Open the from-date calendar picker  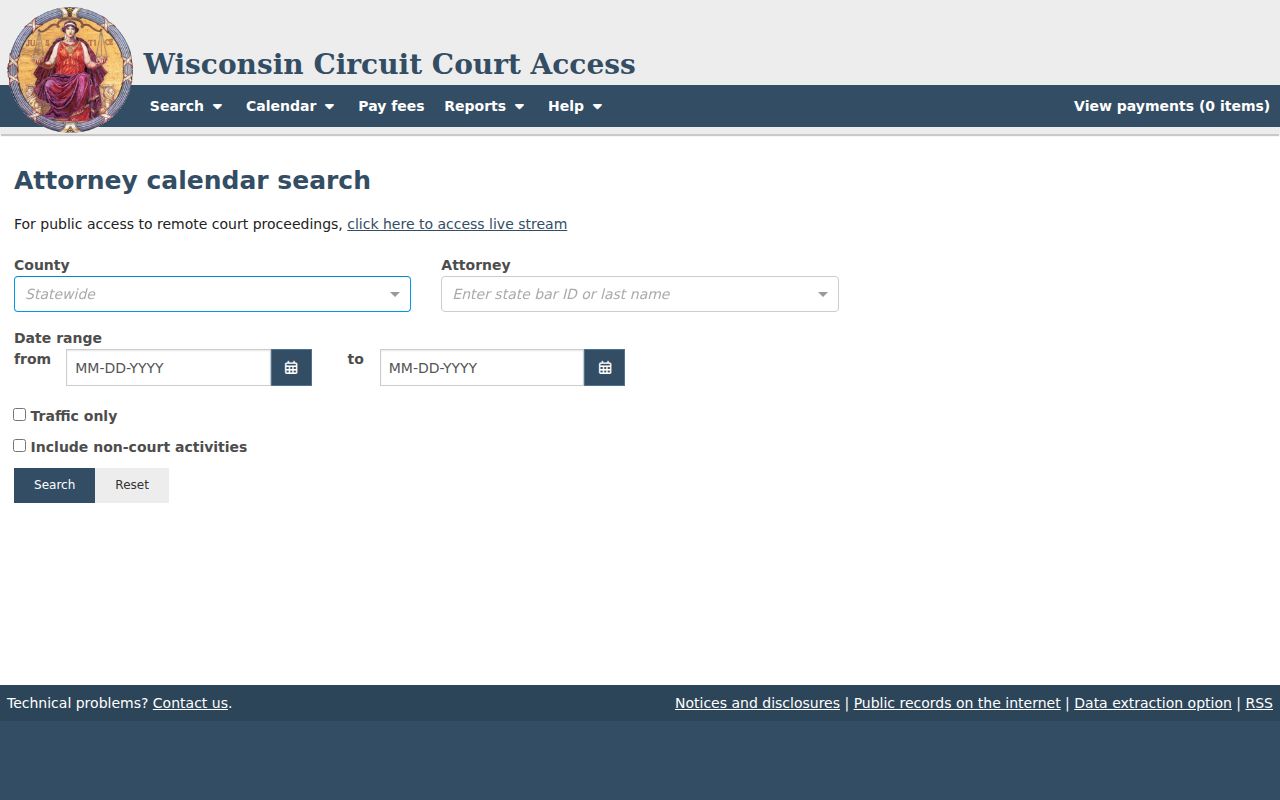coord(291,368)
